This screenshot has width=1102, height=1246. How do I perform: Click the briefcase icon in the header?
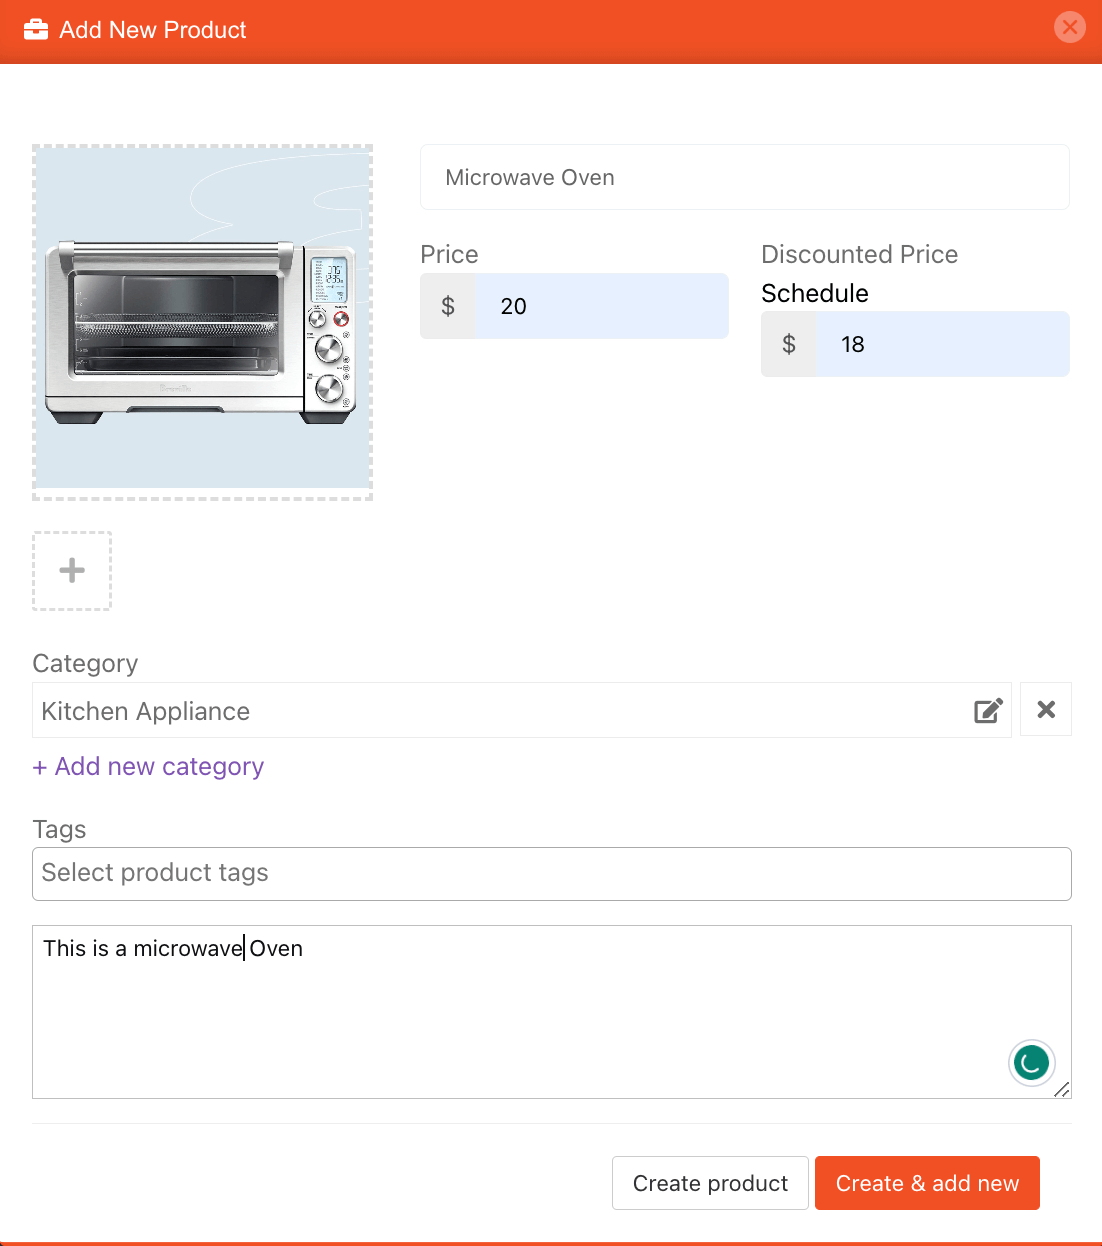pos(36,29)
